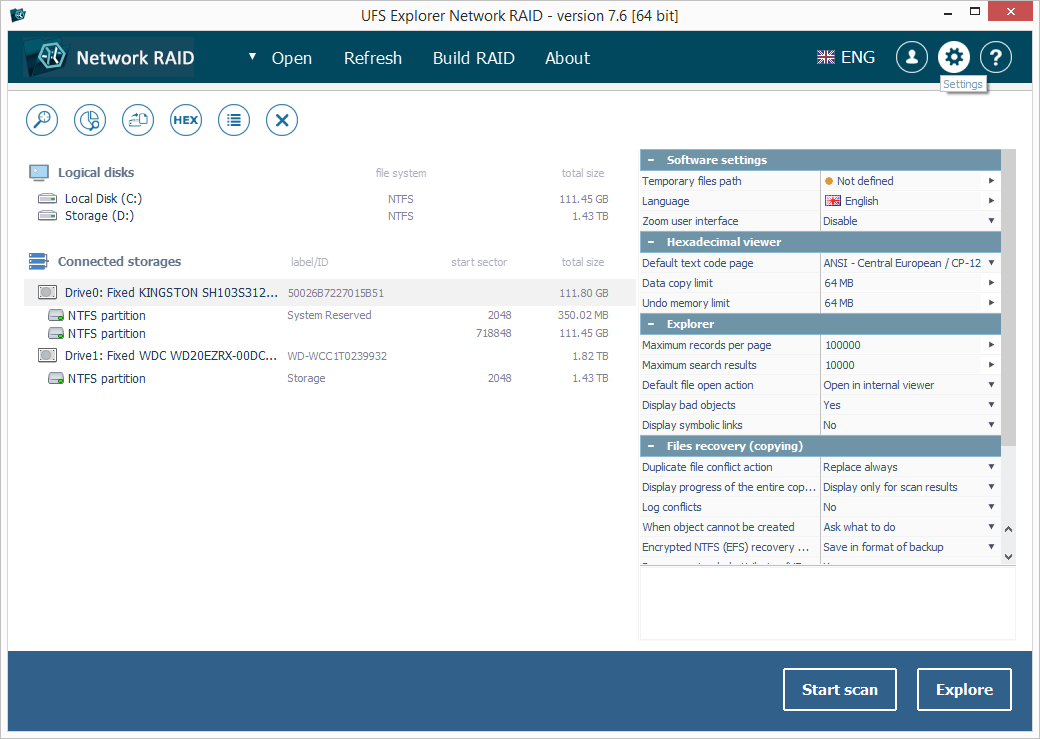Click the list properties toolbar icon
This screenshot has height=739, width=1040.
tap(234, 120)
